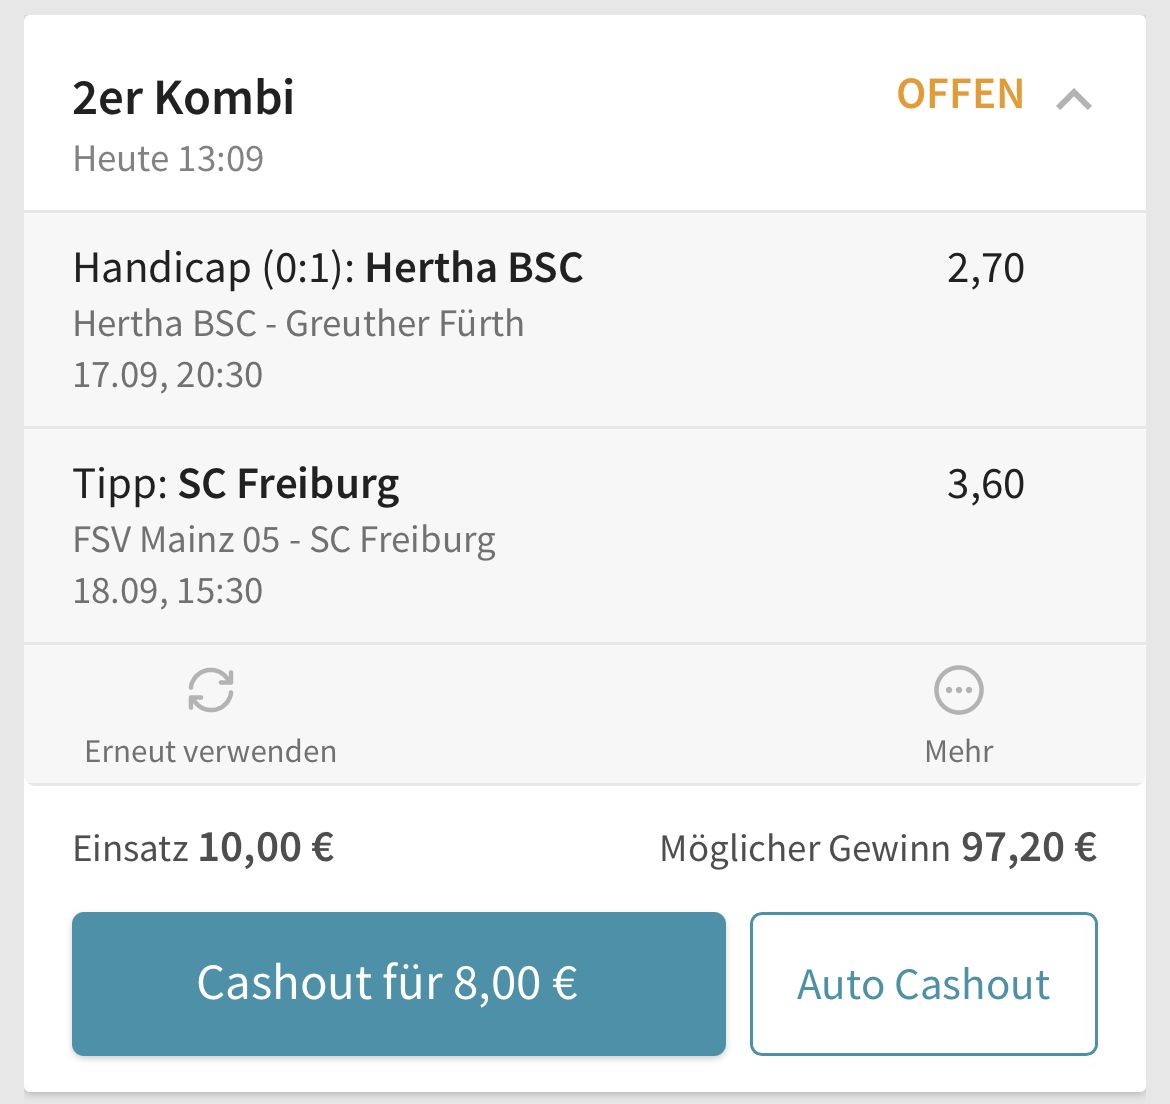Click the Erneut verwenden refresh icon
Image resolution: width=1170 pixels, height=1104 pixels.
tap(211, 690)
